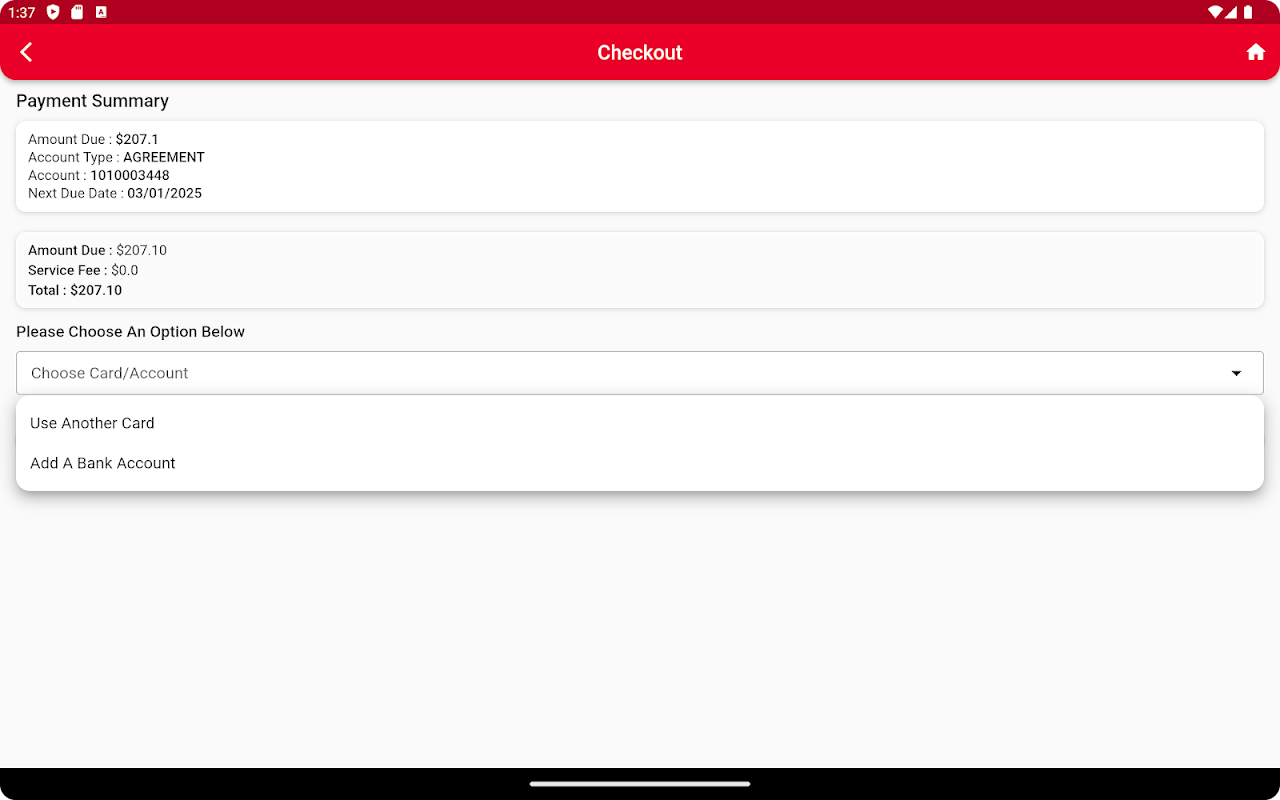
Task: Tap the status bar clock 1:37
Action: coord(22,13)
